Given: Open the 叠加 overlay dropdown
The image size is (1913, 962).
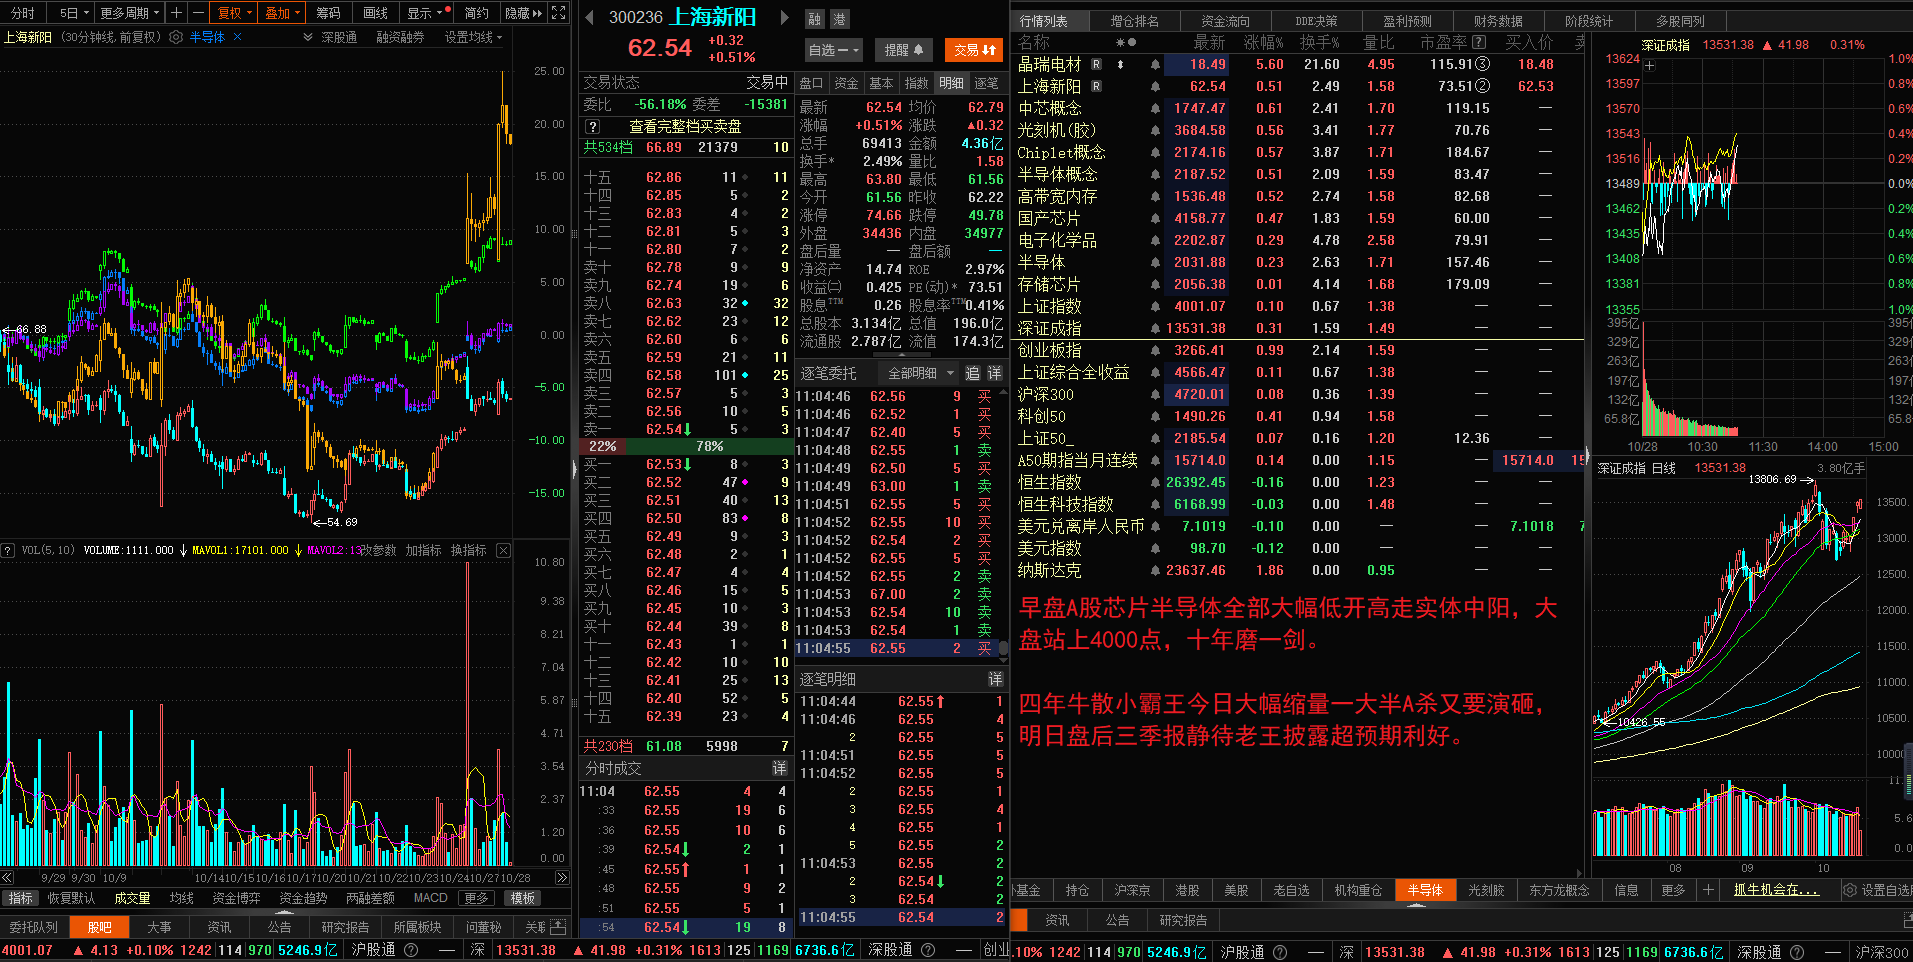Looking at the screenshot, I should pos(282,13).
